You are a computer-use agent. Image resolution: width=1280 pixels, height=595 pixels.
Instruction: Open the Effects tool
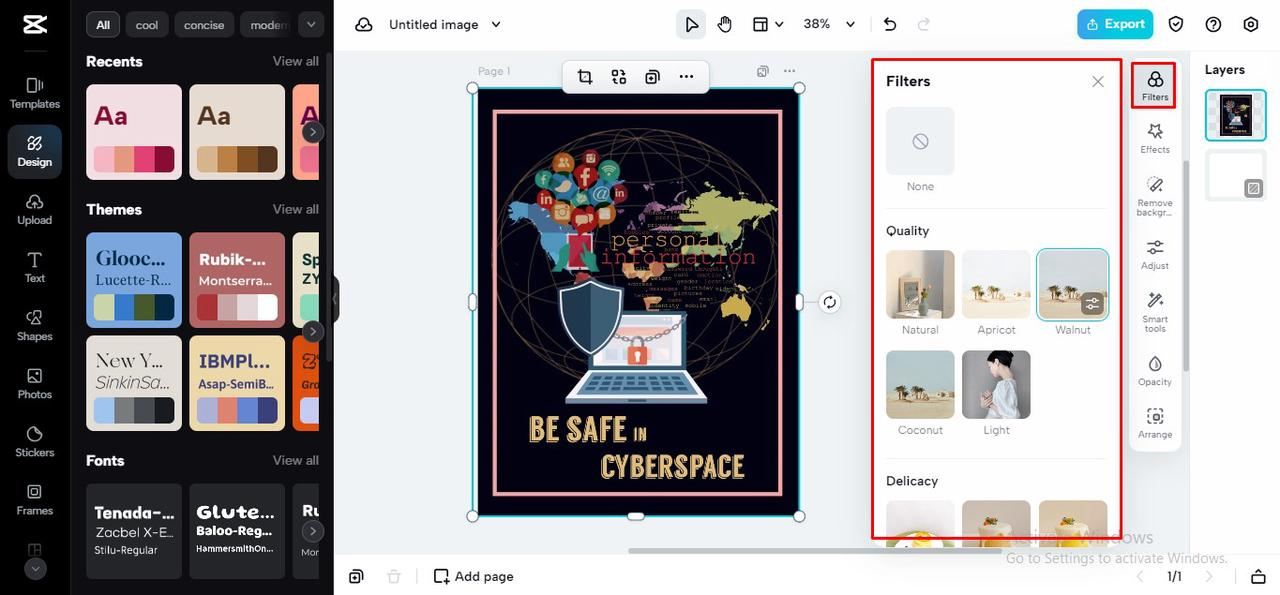(1155, 138)
